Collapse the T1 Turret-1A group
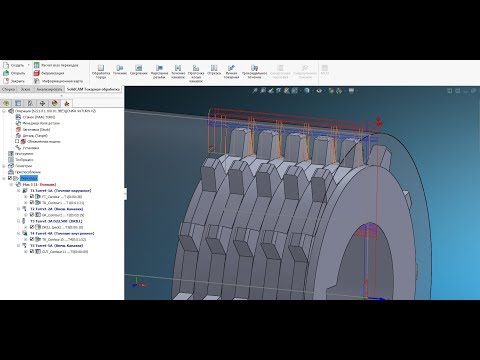The image size is (480, 360). tap(19, 191)
